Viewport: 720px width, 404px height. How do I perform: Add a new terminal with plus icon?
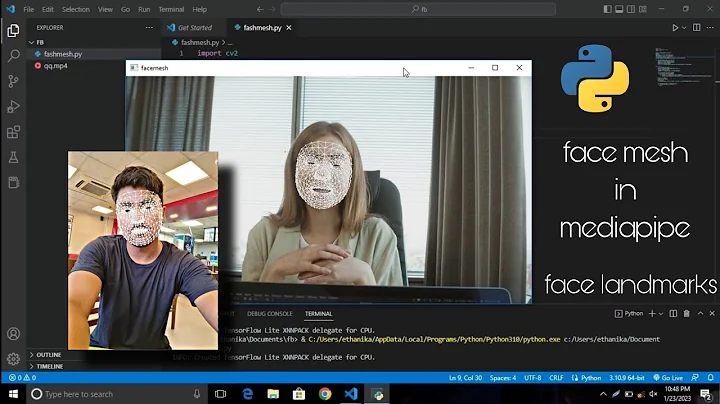tap(652, 314)
